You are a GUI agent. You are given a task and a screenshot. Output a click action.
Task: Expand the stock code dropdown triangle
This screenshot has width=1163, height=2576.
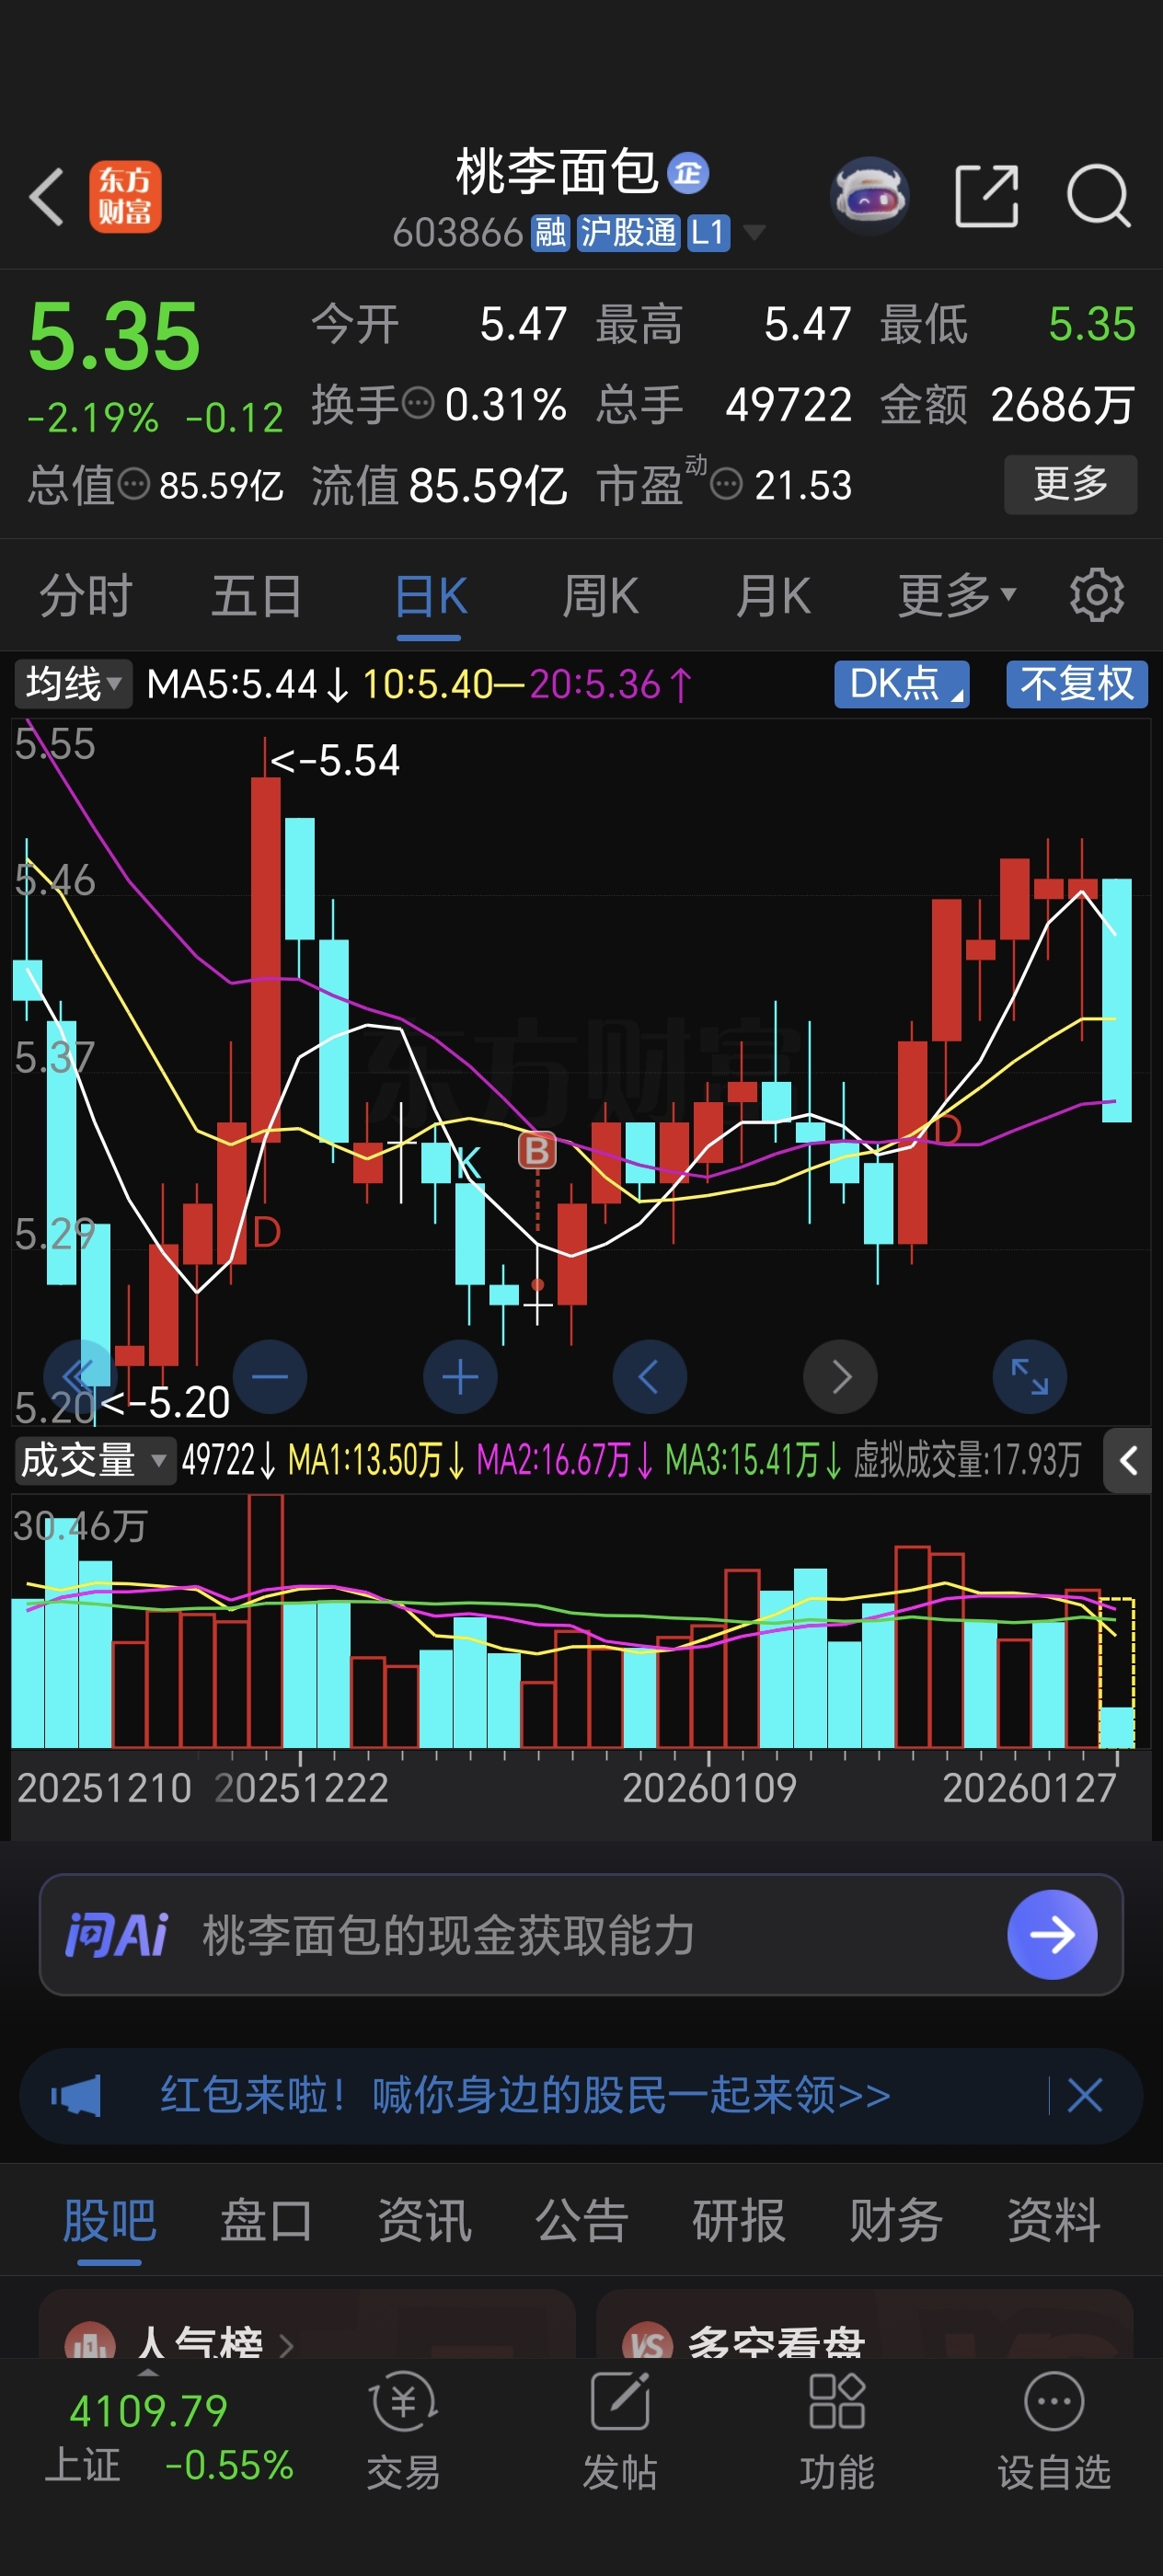(x=754, y=232)
